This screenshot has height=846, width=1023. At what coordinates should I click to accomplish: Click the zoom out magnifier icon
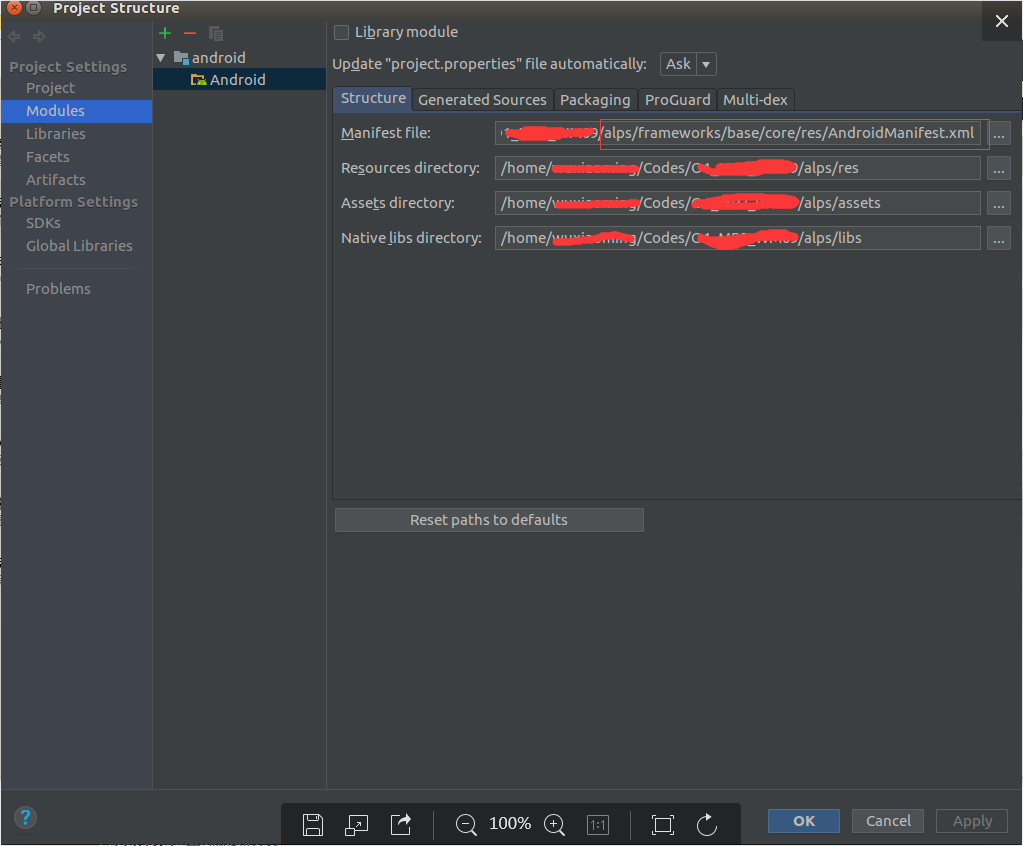465,824
